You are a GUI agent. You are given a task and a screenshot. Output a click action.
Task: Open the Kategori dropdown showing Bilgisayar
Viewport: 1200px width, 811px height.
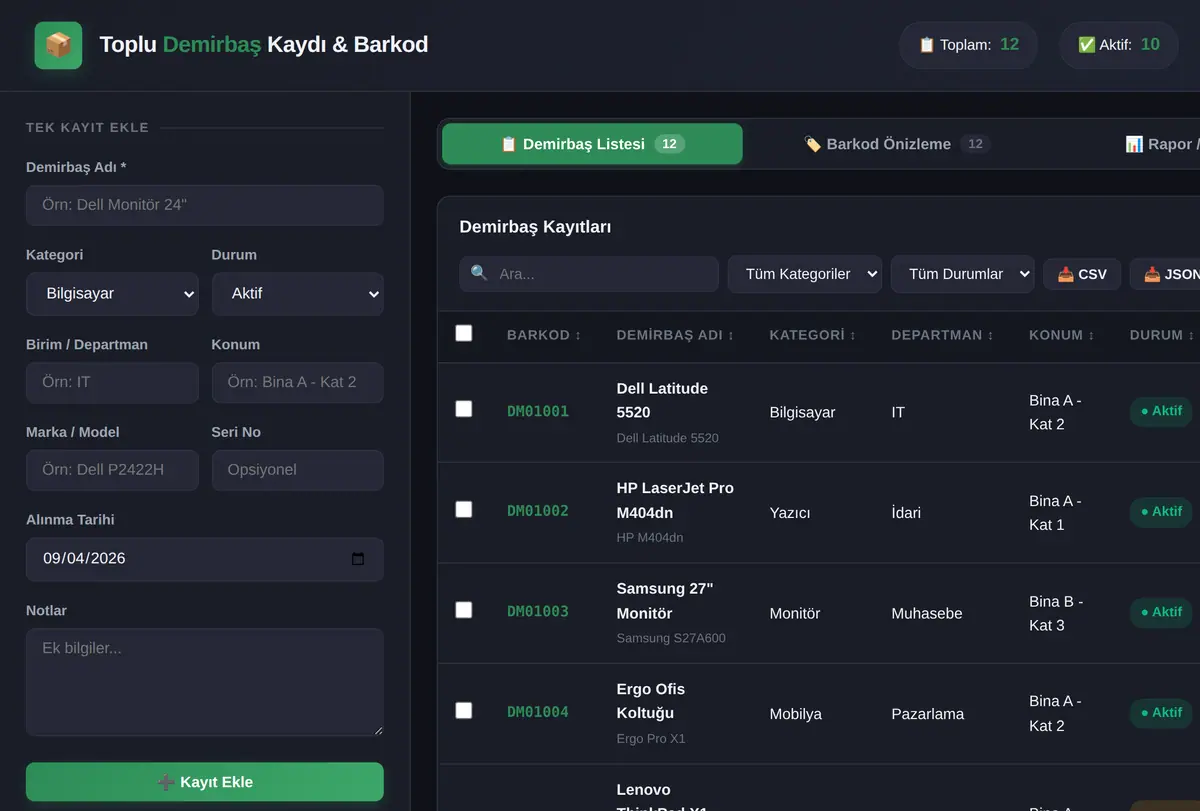(x=112, y=294)
